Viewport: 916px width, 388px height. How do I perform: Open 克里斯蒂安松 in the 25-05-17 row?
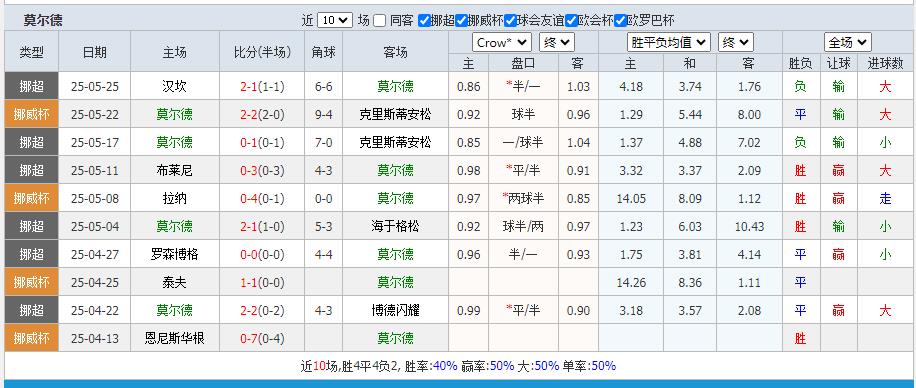click(395, 143)
